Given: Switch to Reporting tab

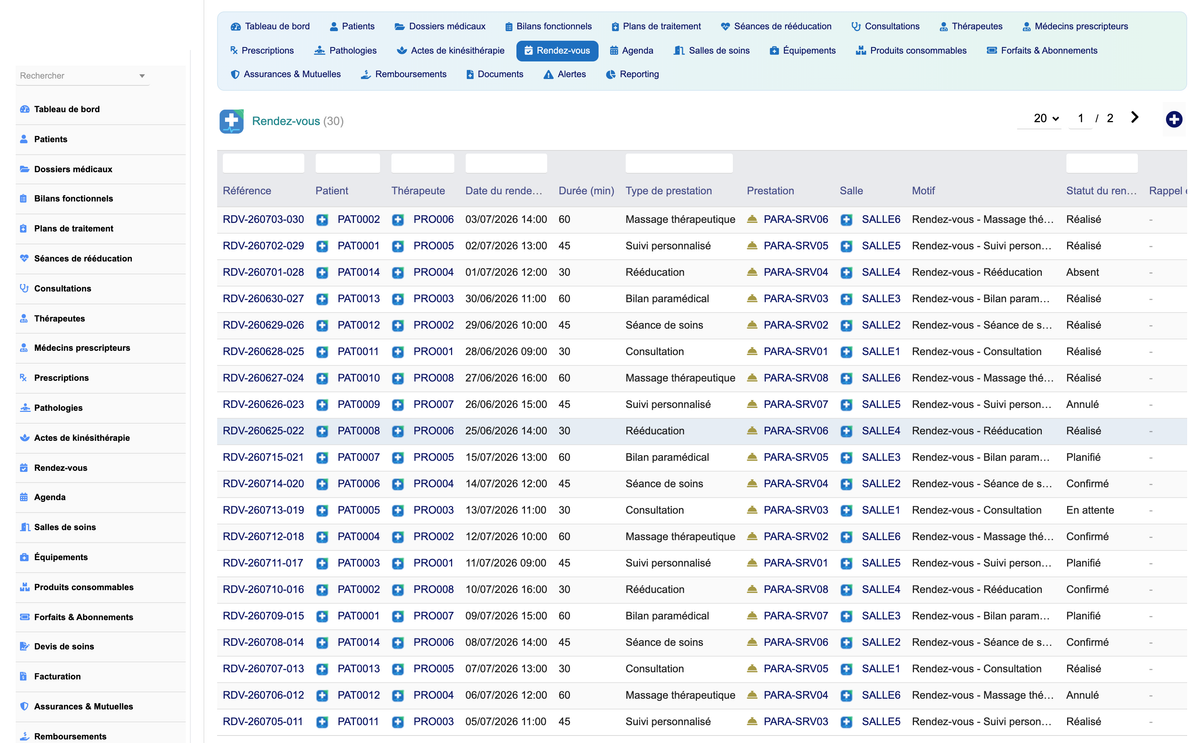Looking at the screenshot, I should coord(632,74).
